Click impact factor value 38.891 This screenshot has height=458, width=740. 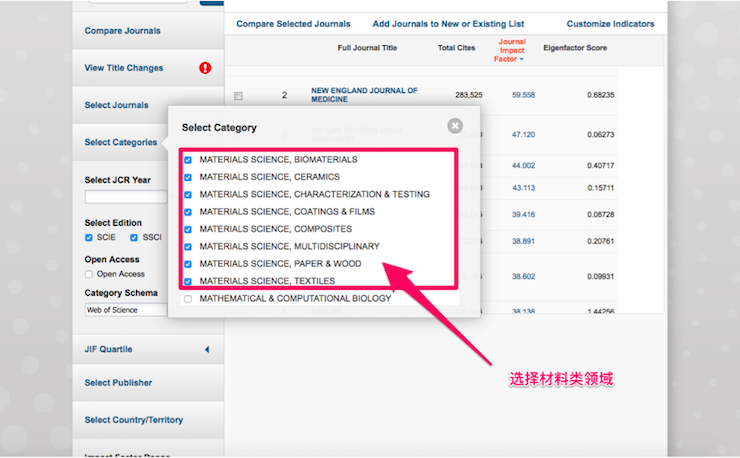tap(523, 241)
